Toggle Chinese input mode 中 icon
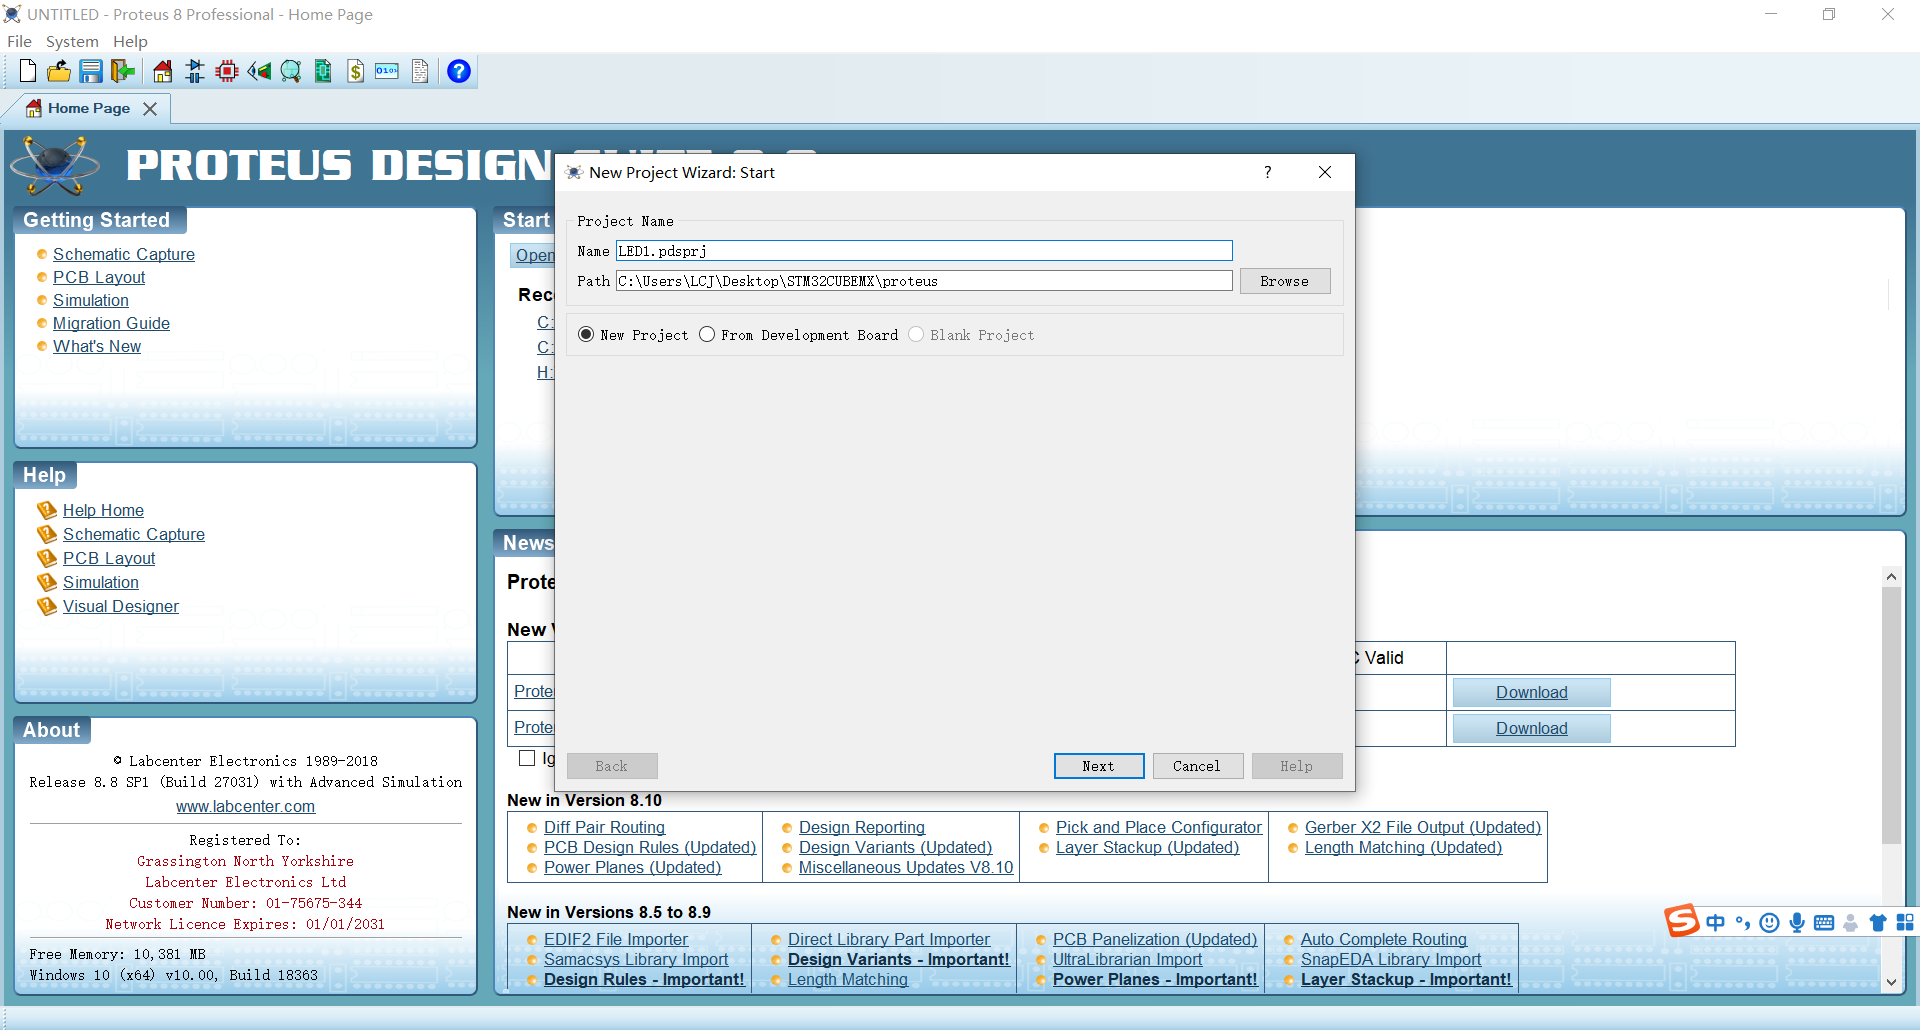The image size is (1920, 1030). pyautogui.click(x=1716, y=922)
